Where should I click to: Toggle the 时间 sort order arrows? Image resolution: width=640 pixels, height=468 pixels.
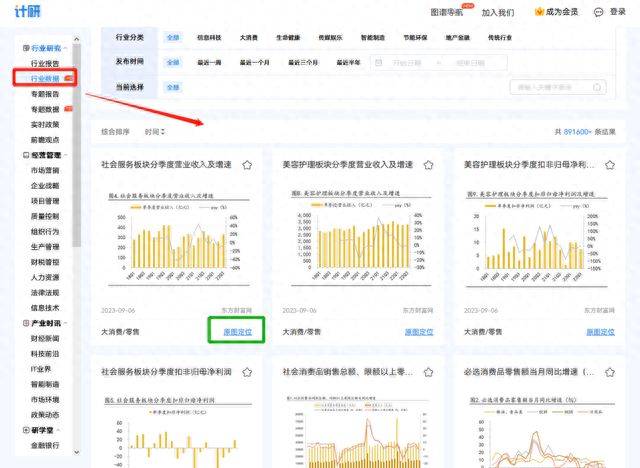(163, 132)
